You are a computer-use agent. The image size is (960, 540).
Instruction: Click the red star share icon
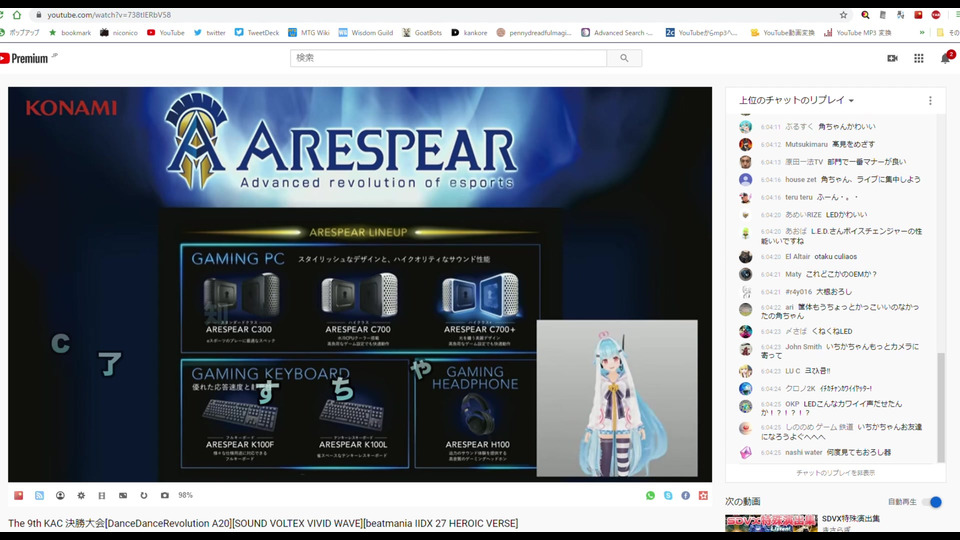coord(703,495)
